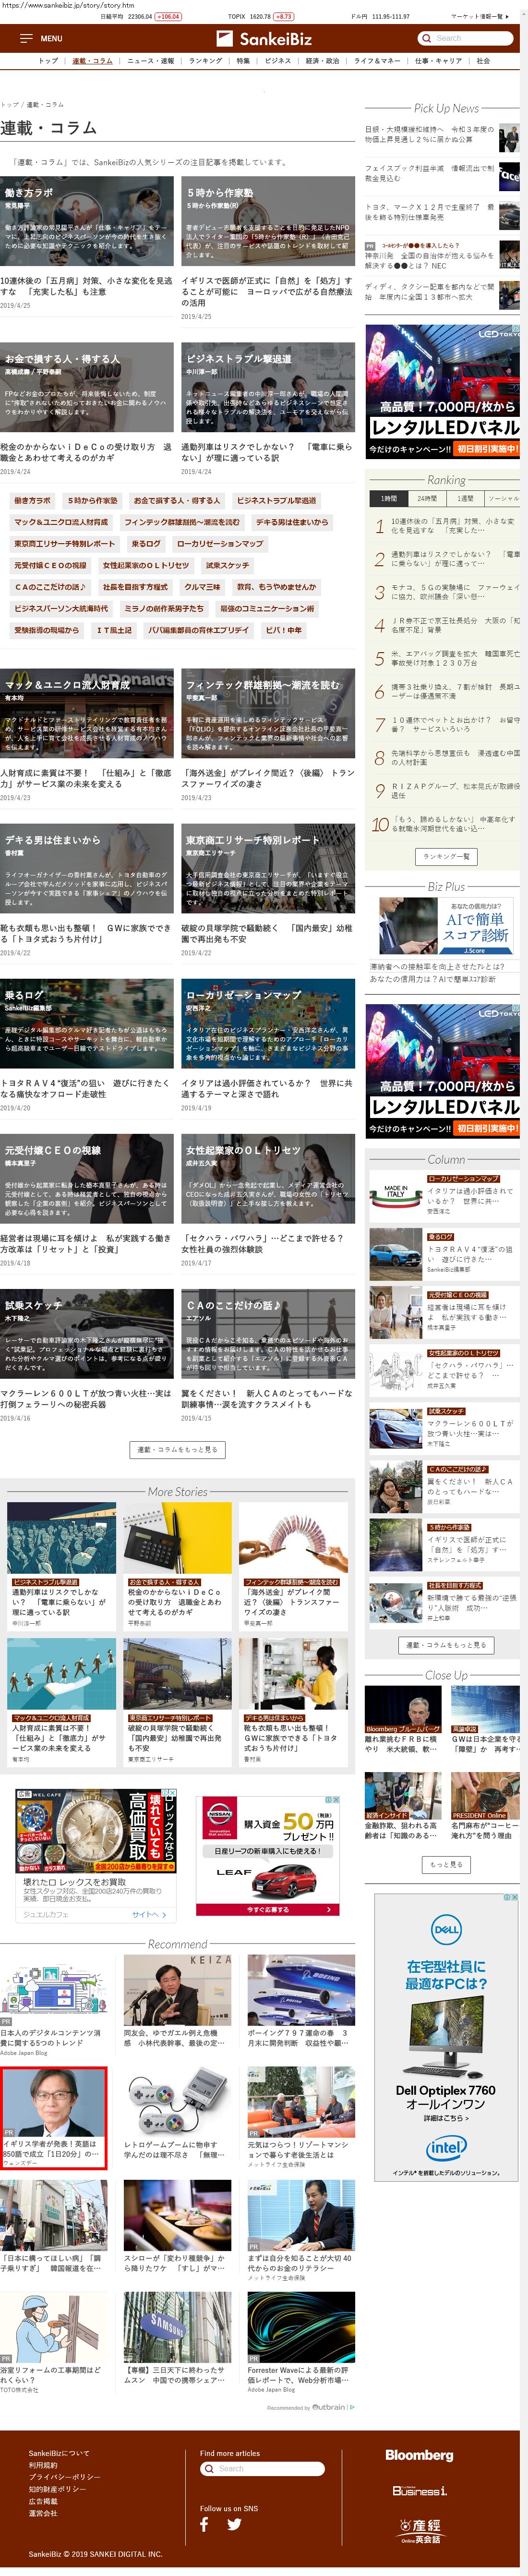Select the ライフ&マネー navigation item
This screenshot has width=528, height=2576.
pos(376,61)
